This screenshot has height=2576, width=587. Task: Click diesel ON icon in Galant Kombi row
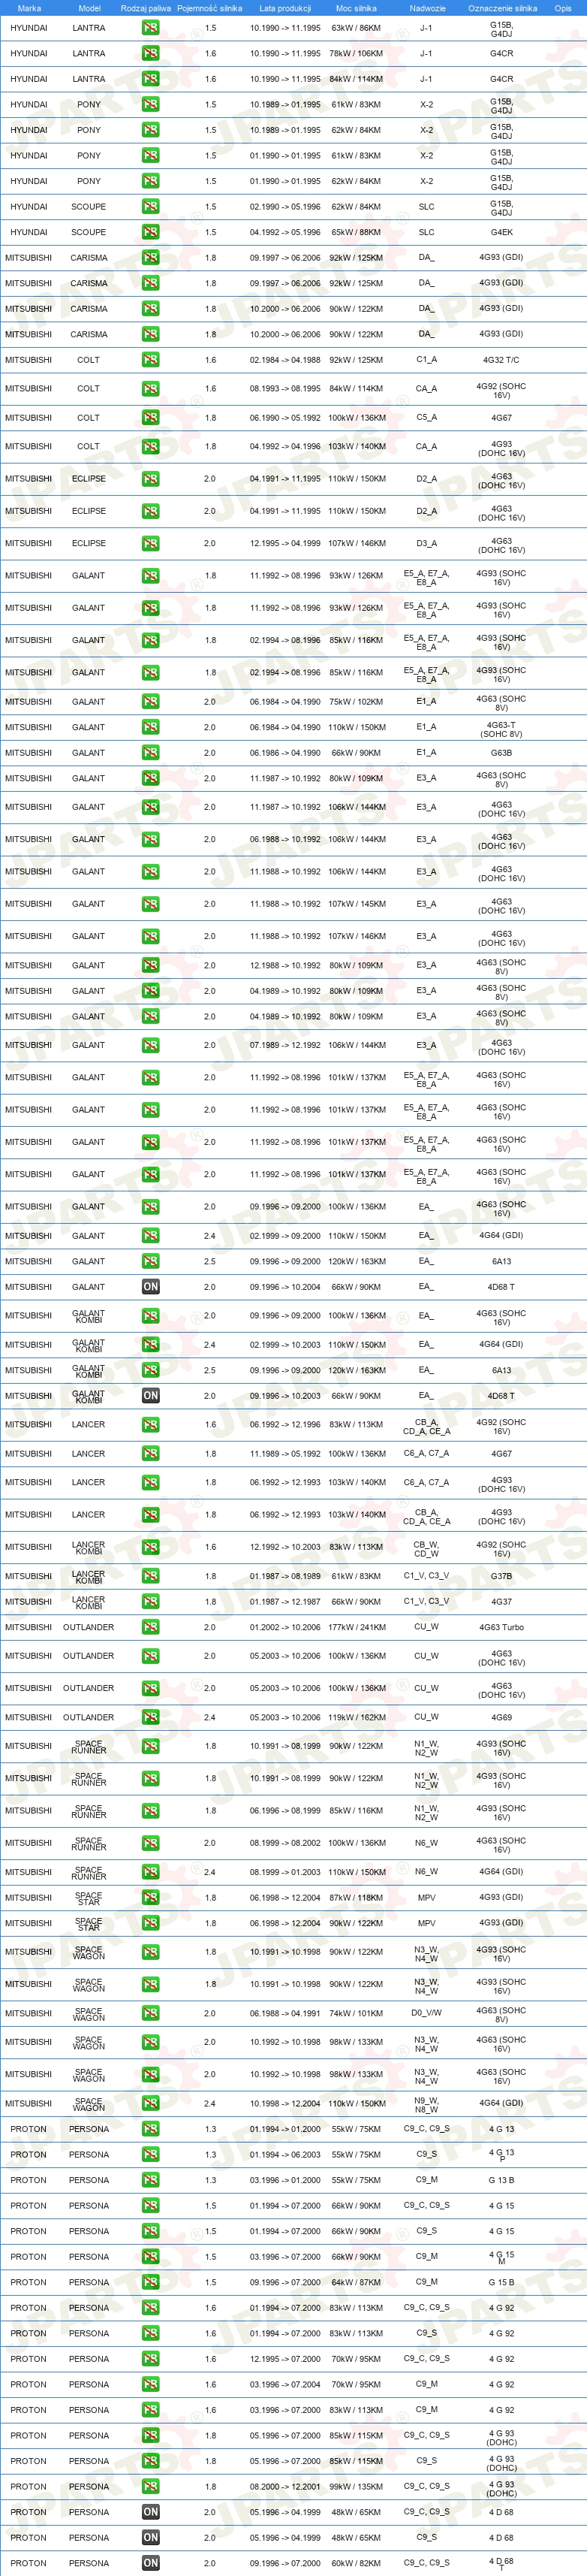(x=150, y=1396)
